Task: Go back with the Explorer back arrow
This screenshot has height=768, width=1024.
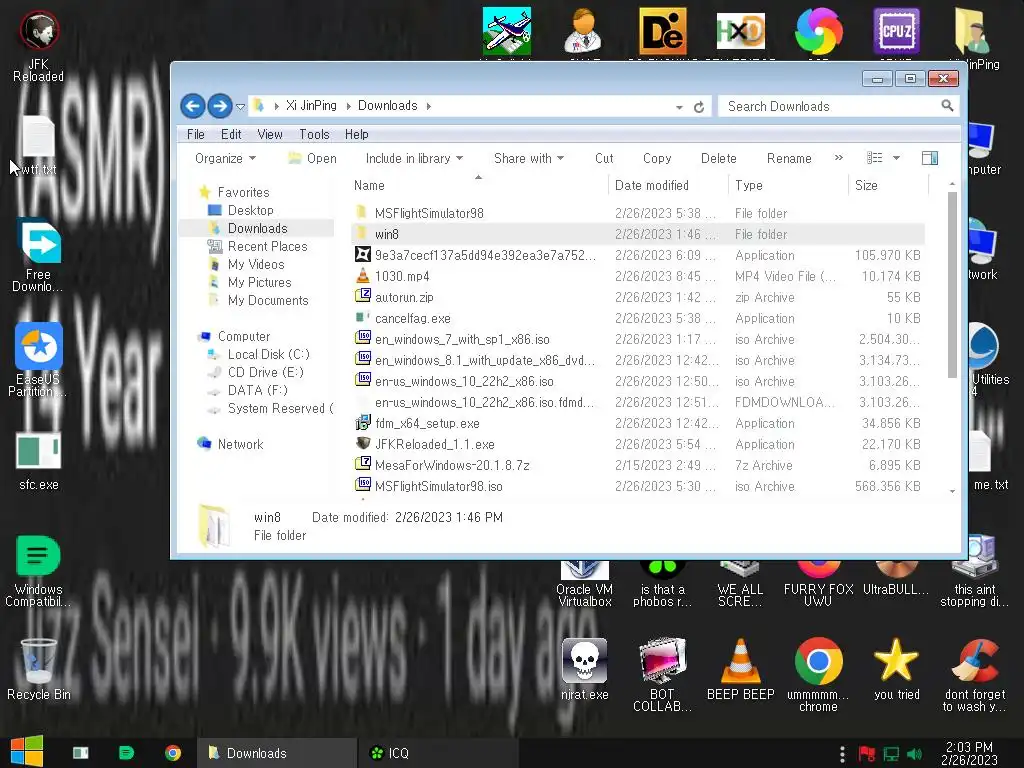Action: (x=193, y=106)
